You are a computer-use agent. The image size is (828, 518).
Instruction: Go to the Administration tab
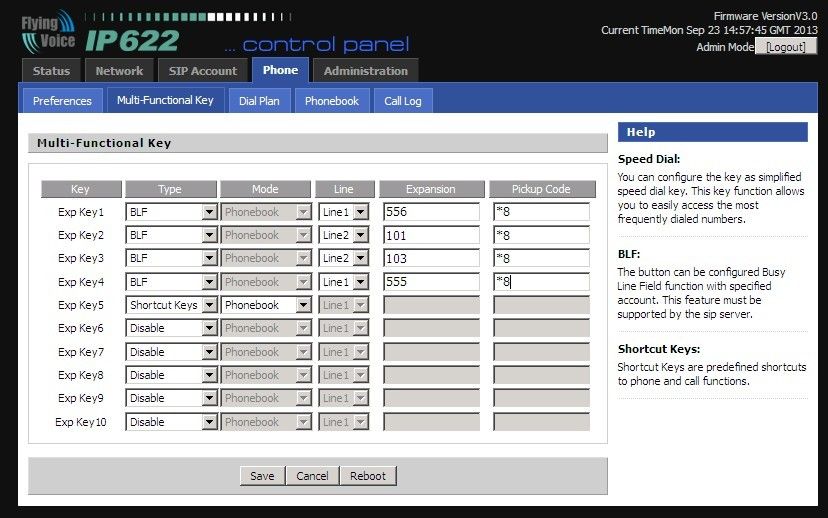pyautogui.click(x=365, y=71)
